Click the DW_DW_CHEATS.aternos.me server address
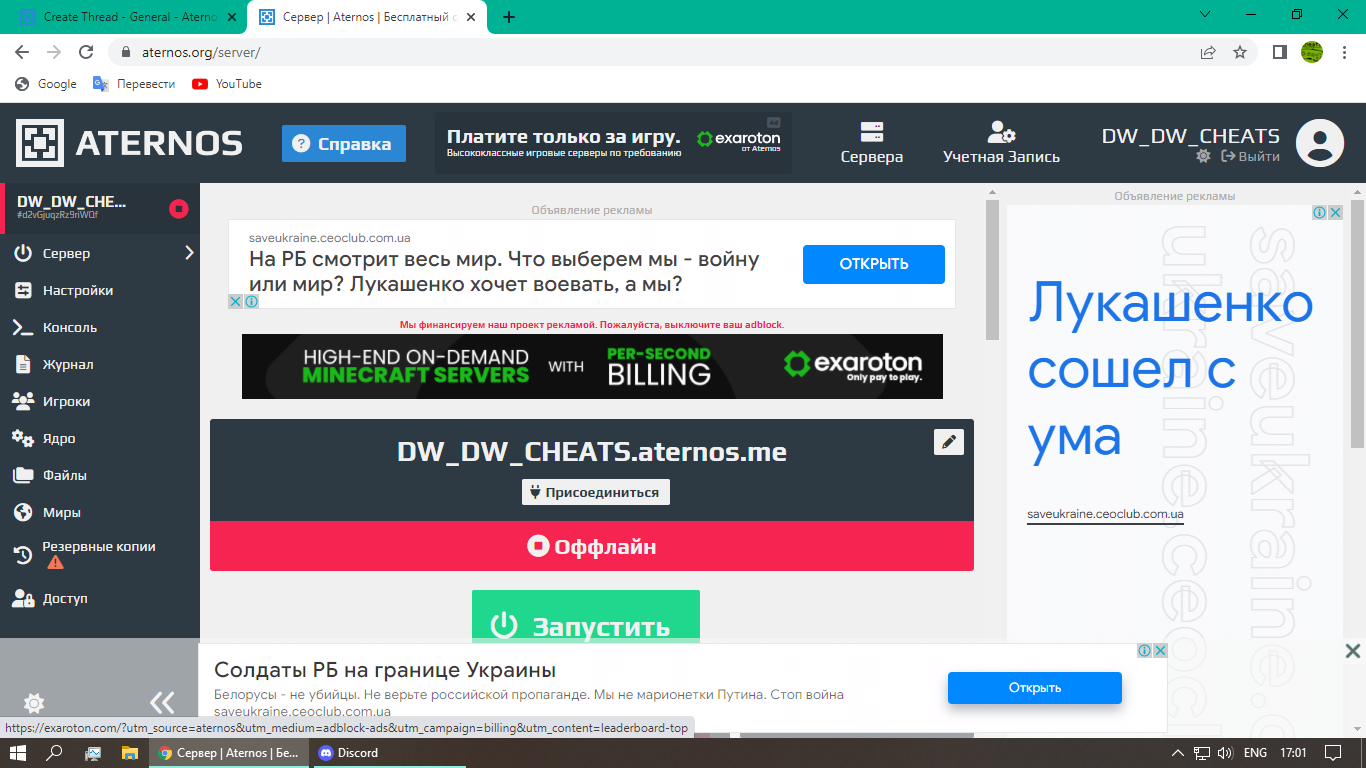This screenshot has width=1366, height=768. pyautogui.click(x=592, y=452)
